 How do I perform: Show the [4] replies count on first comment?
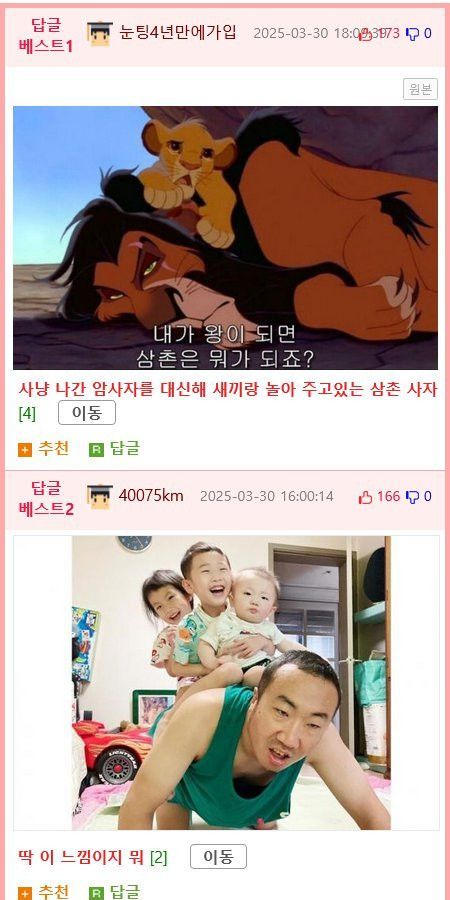[27, 413]
